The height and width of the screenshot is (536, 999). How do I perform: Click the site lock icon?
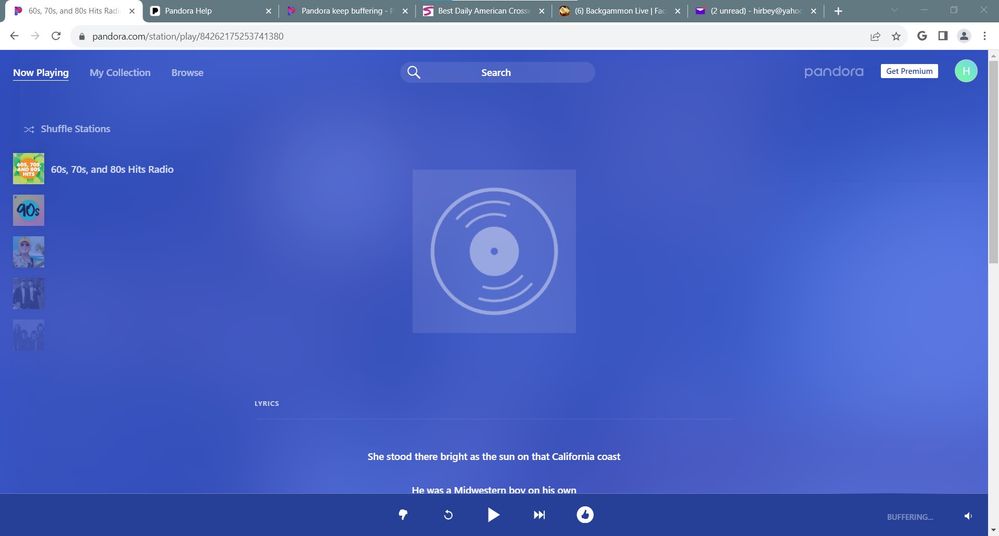[82, 36]
